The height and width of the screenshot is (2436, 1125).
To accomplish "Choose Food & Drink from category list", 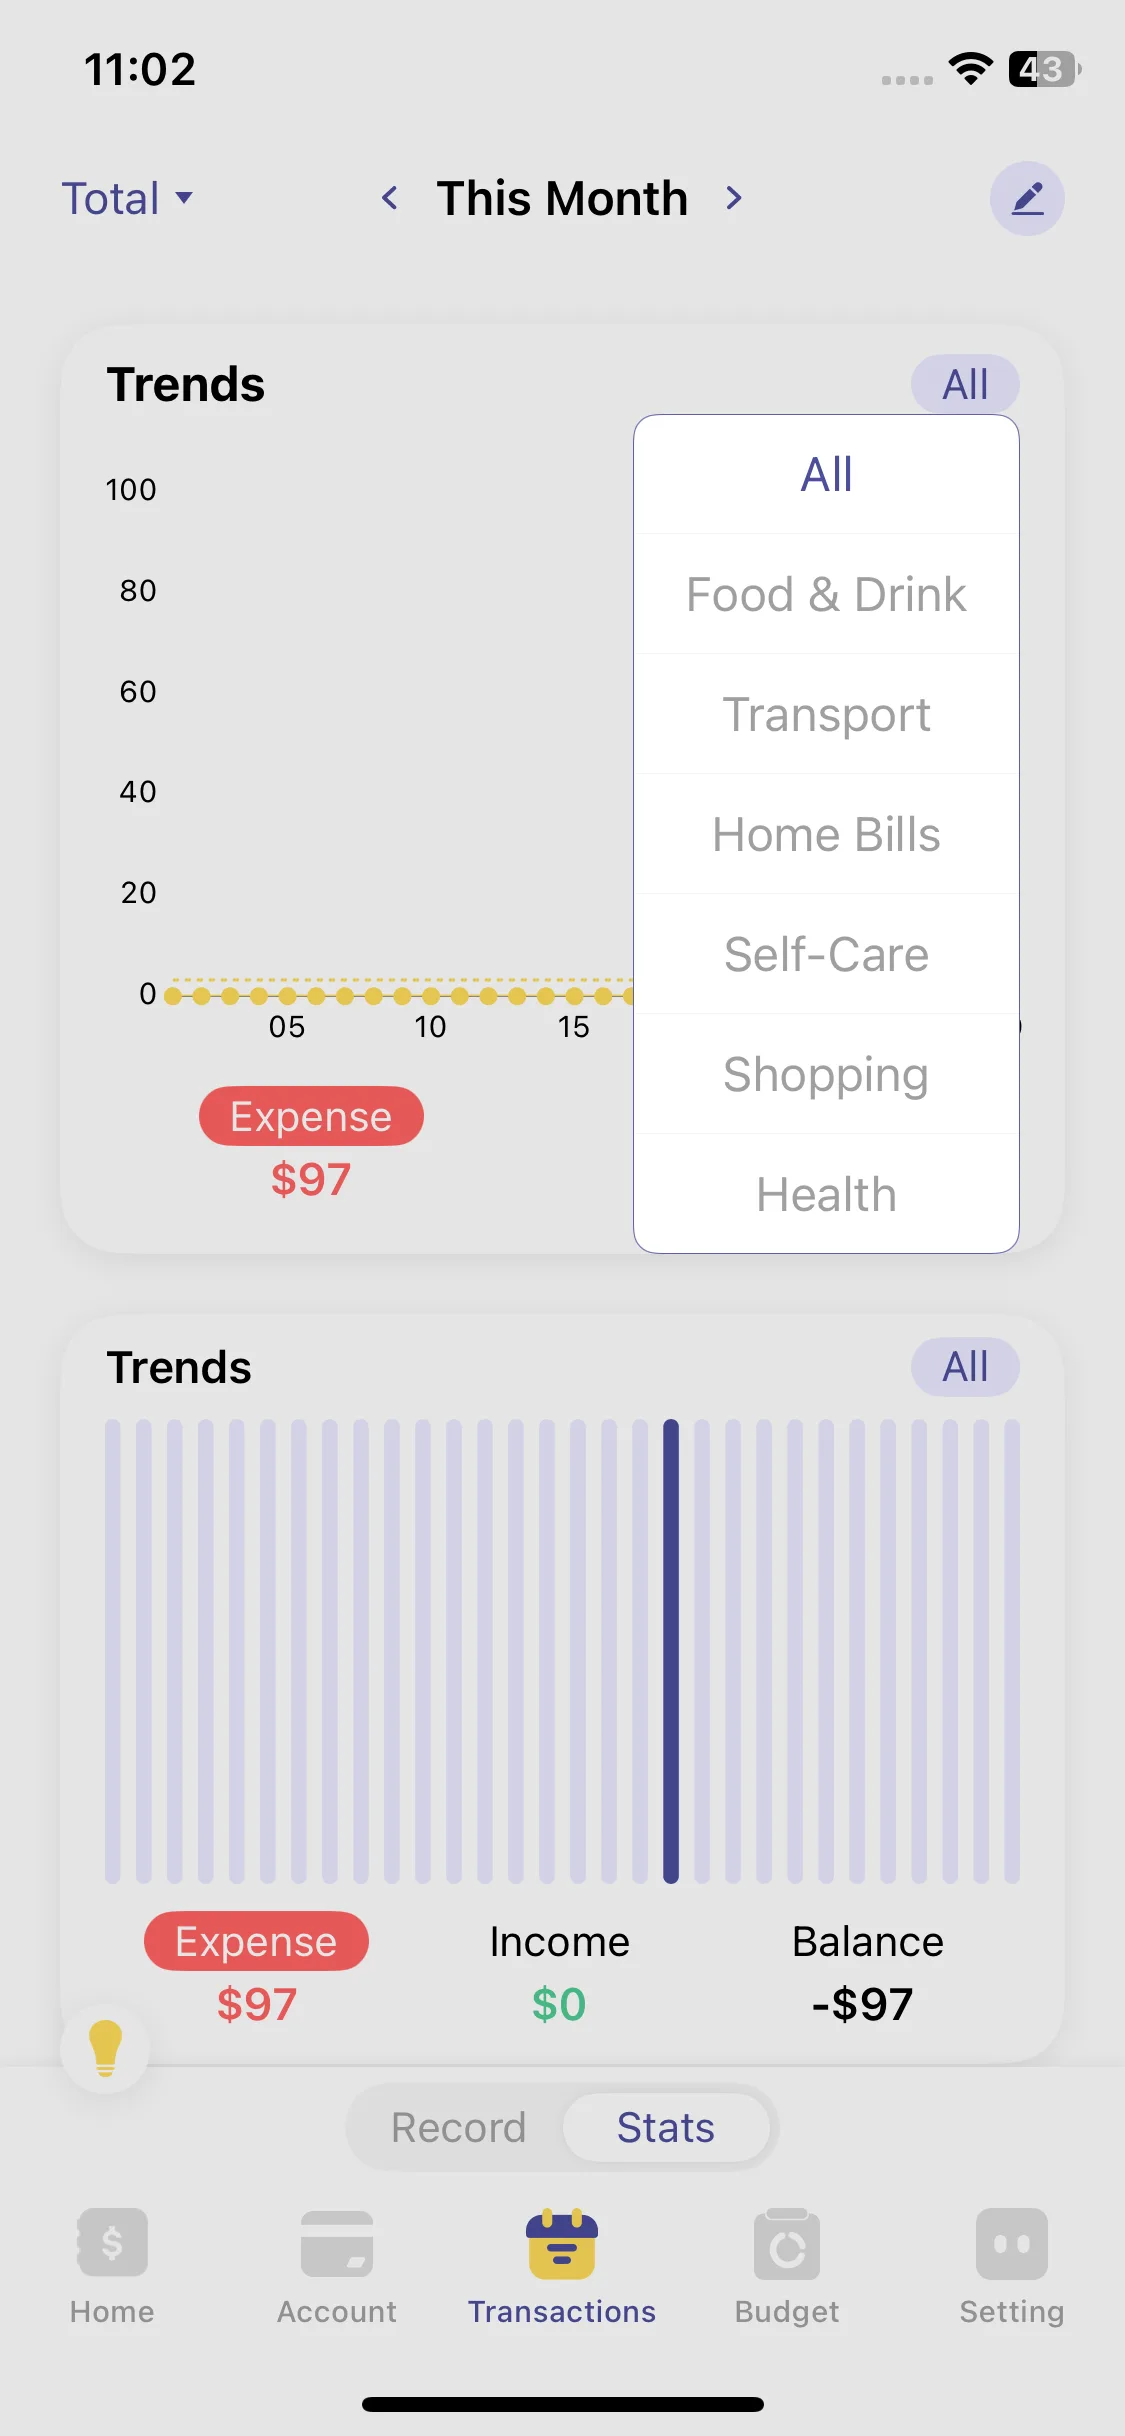I will 826,594.
